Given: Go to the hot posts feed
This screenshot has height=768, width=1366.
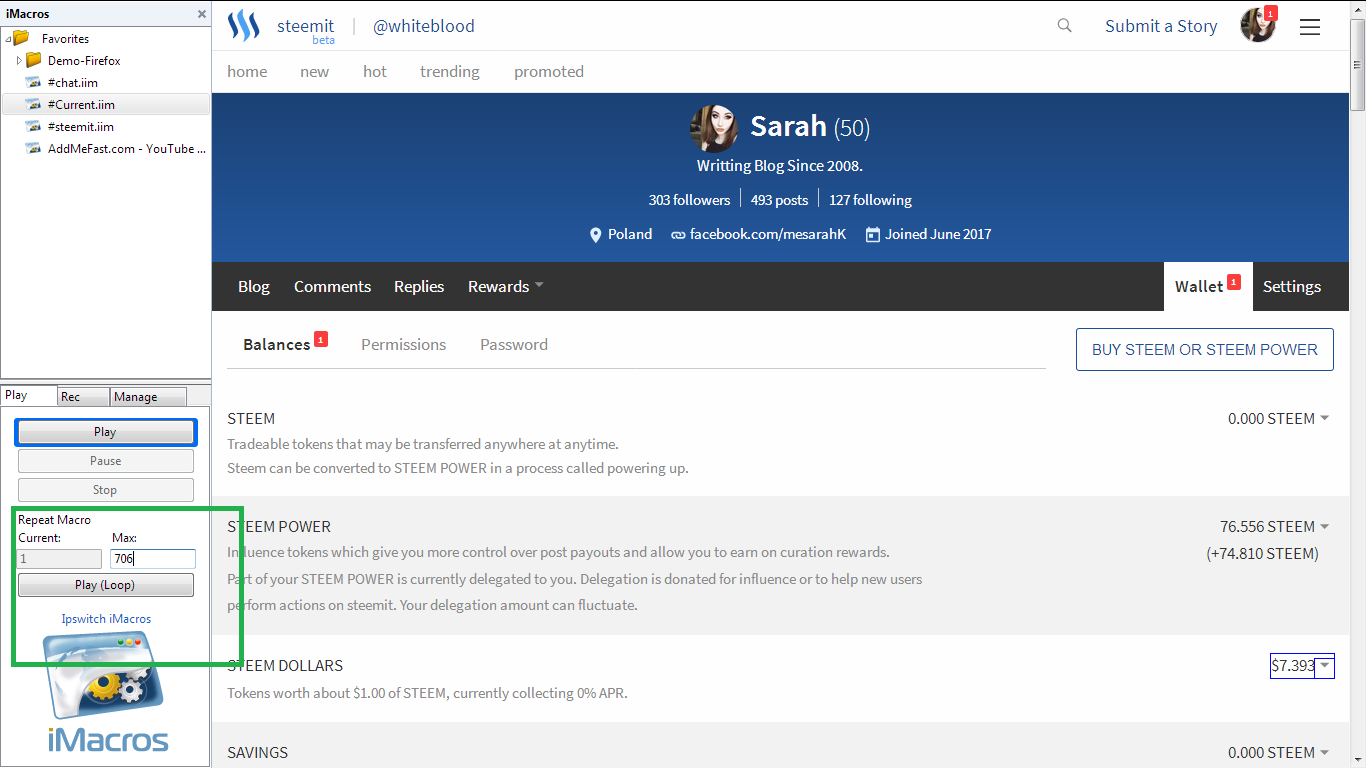Looking at the screenshot, I should pos(375,71).
